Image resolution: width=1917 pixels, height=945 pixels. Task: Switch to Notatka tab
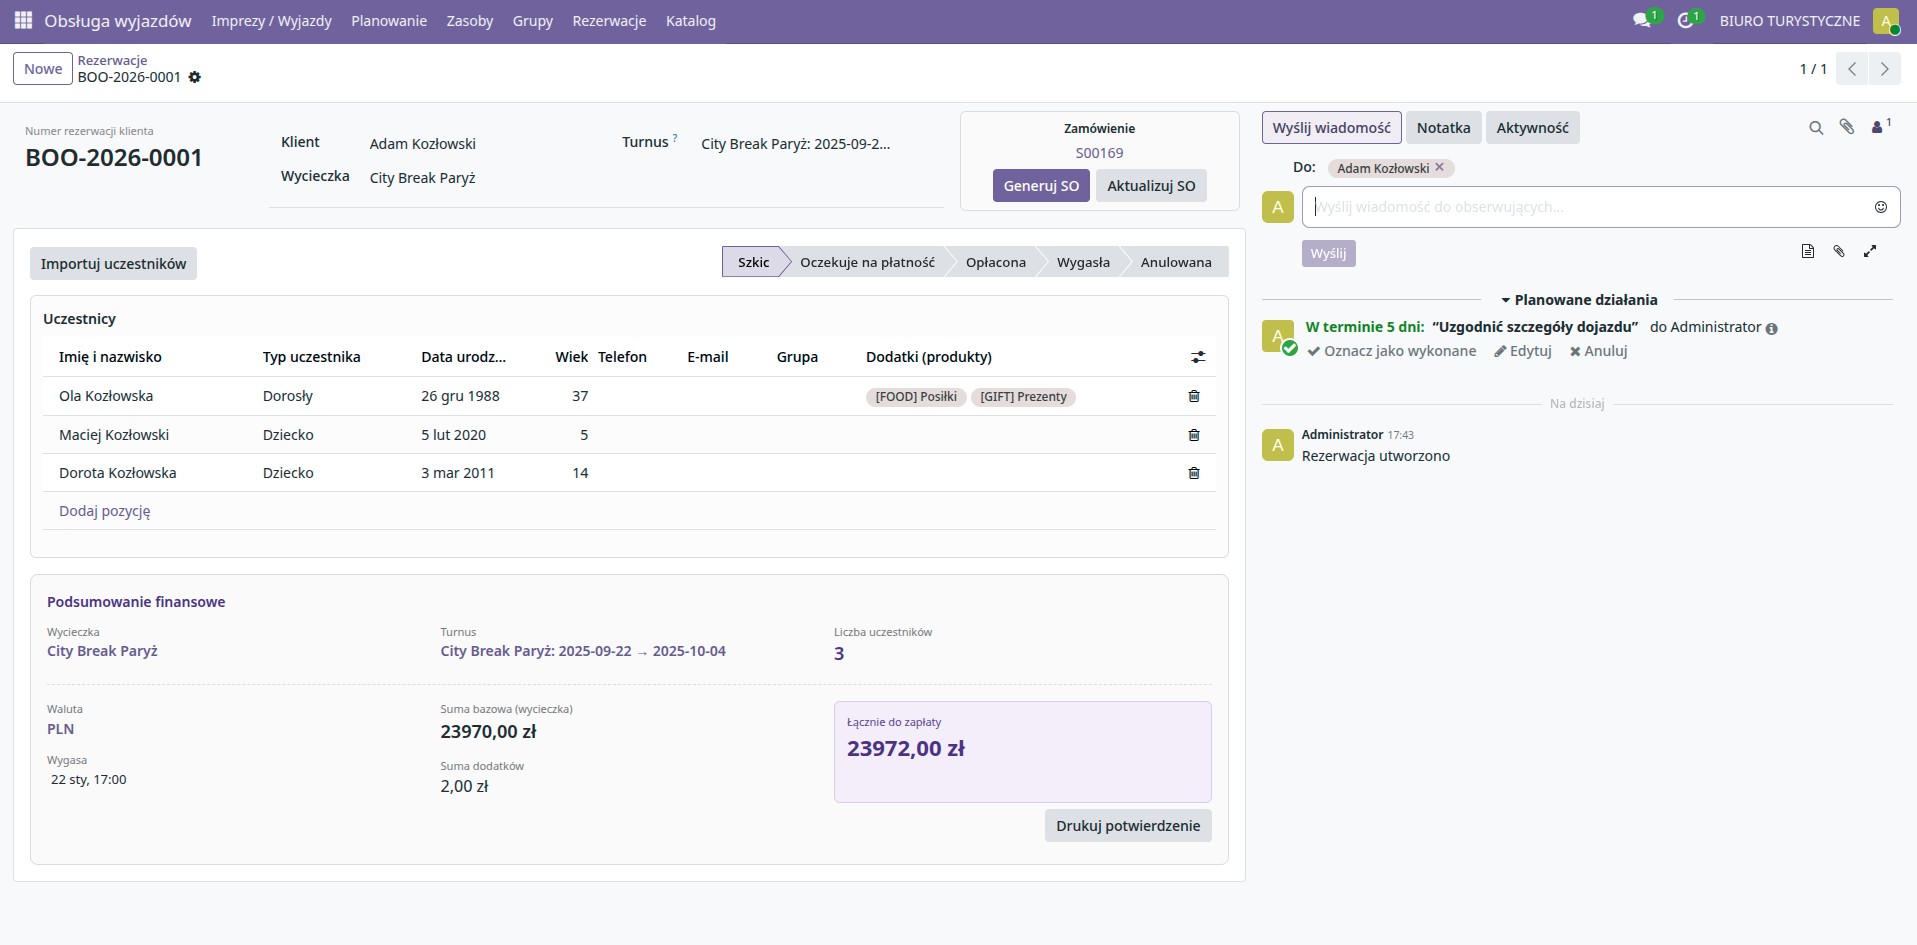click(x=1443, y=128)
